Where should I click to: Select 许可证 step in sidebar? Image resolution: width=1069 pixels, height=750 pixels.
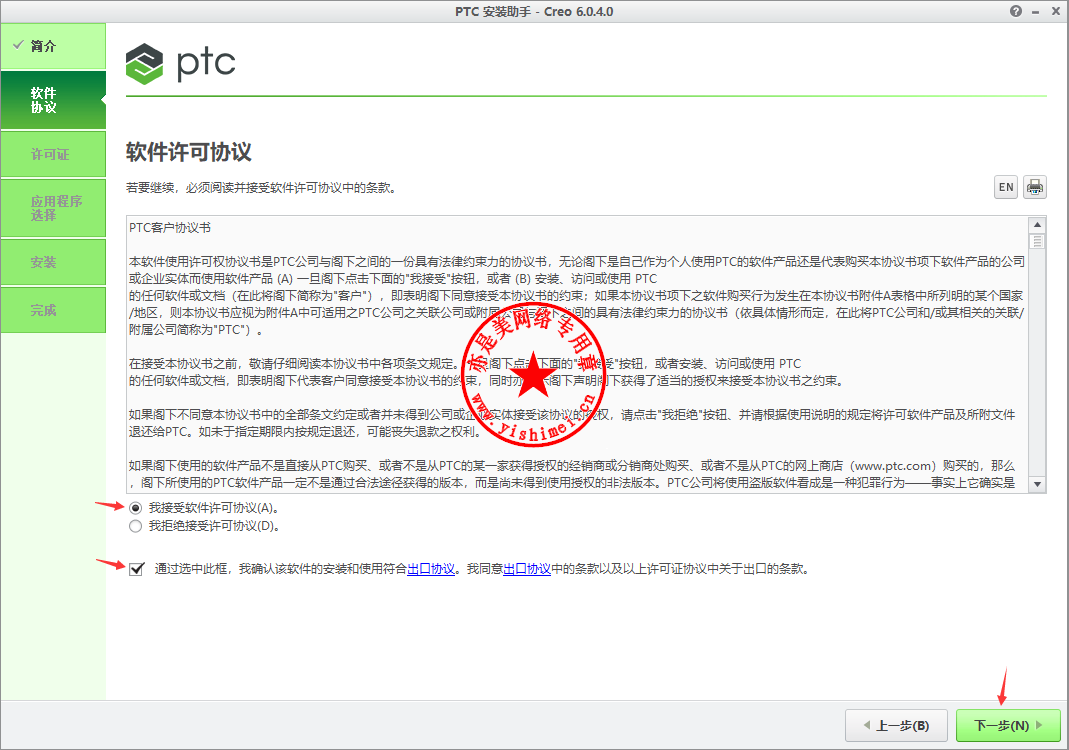point(53,154)
